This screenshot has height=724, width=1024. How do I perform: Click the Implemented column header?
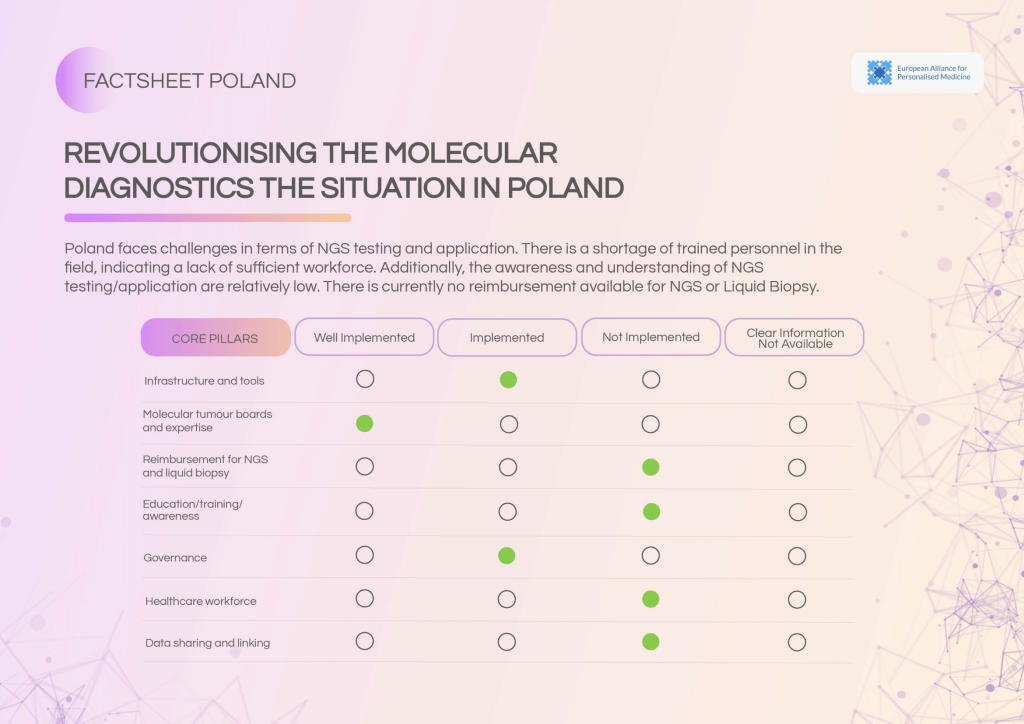pos(507,337)
